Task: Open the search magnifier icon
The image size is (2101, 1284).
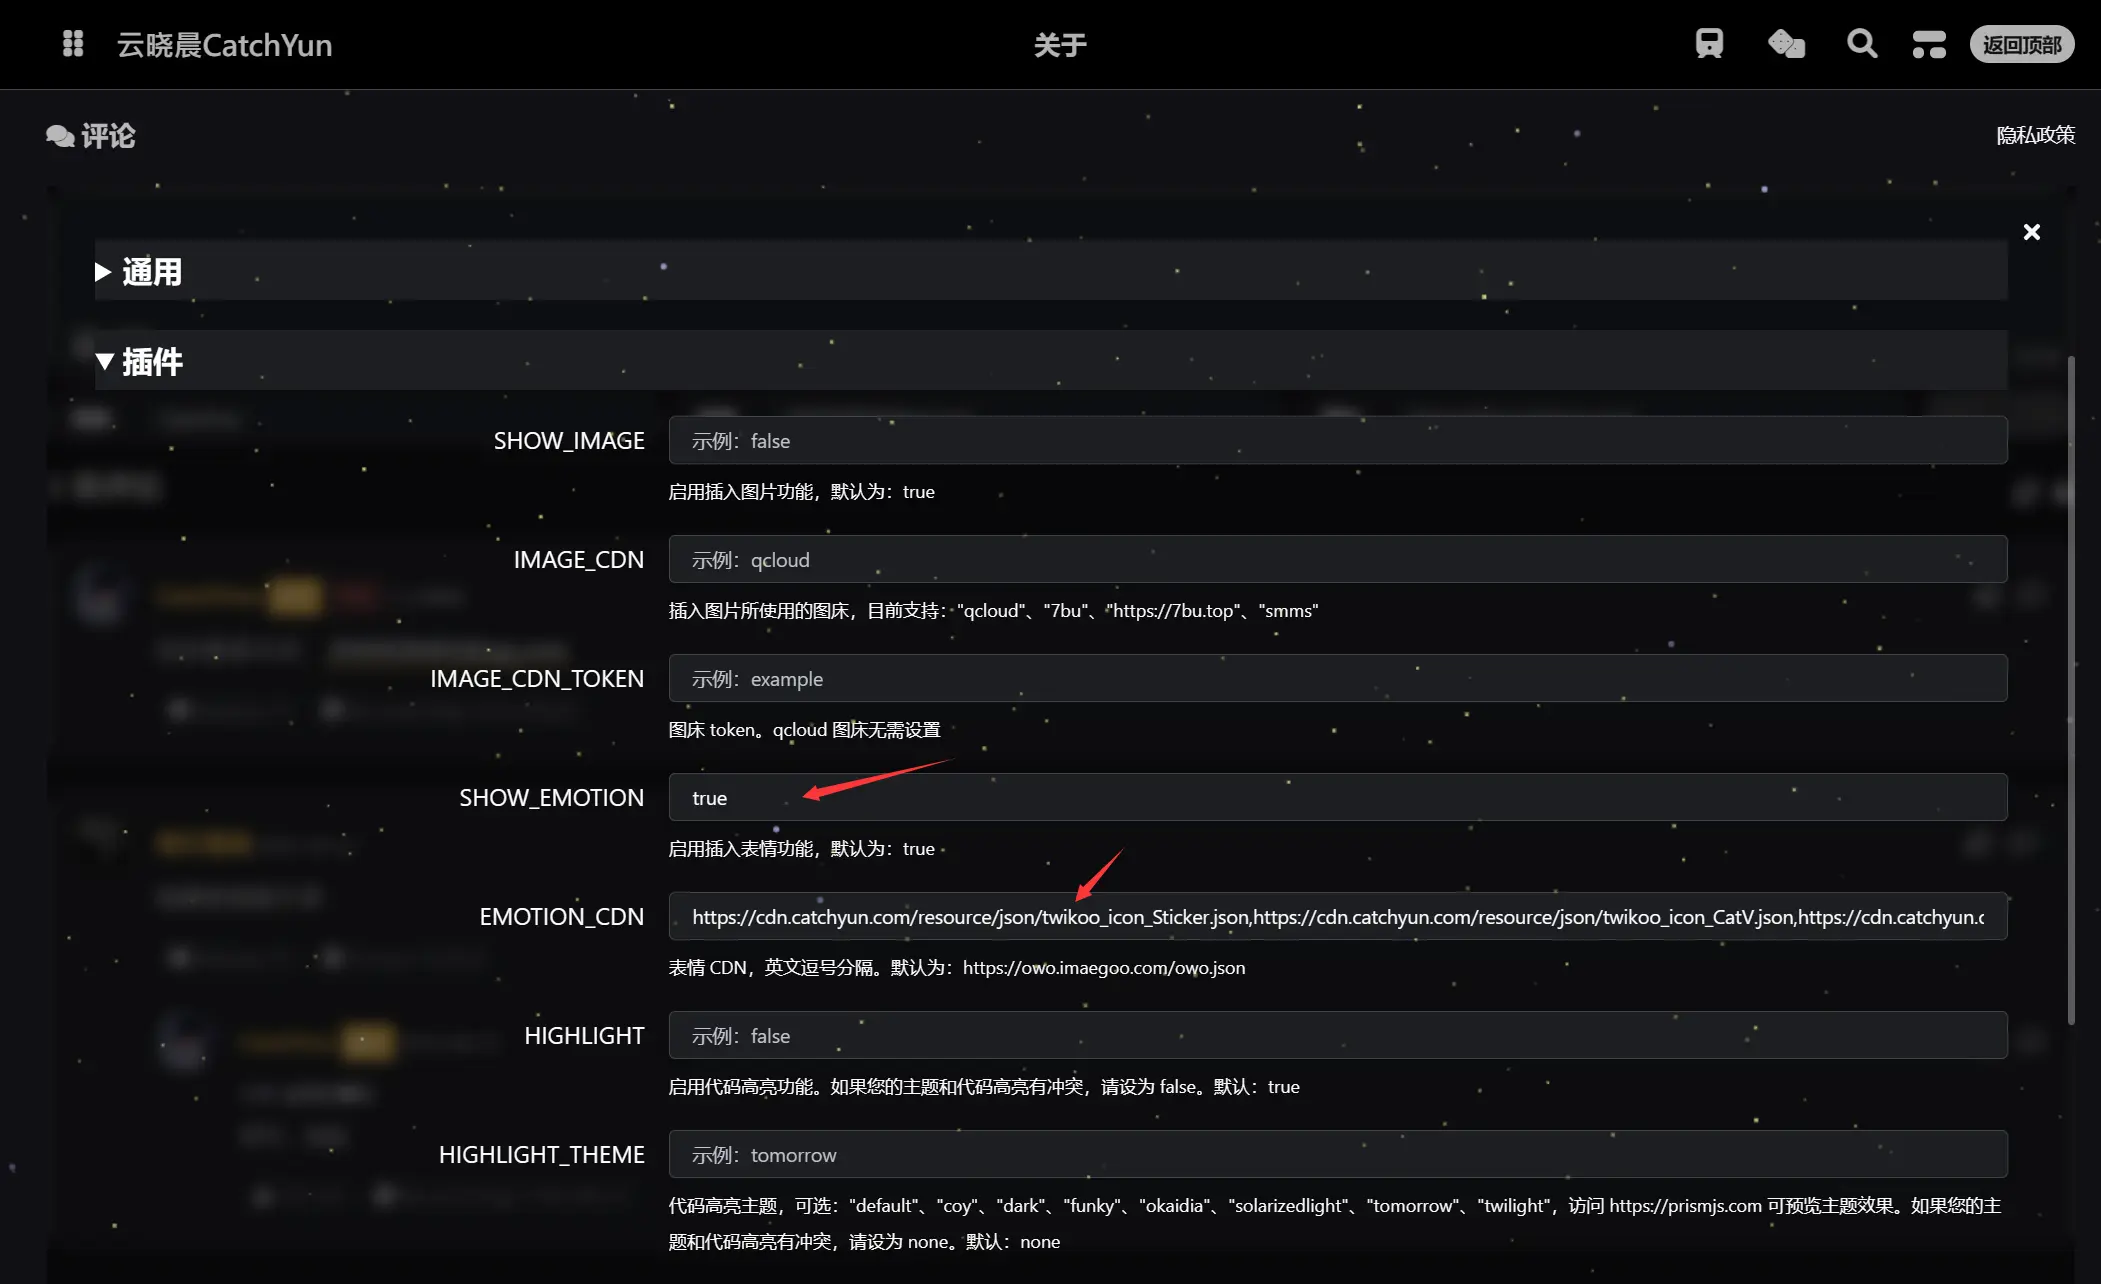Action: pos(1861,44)
